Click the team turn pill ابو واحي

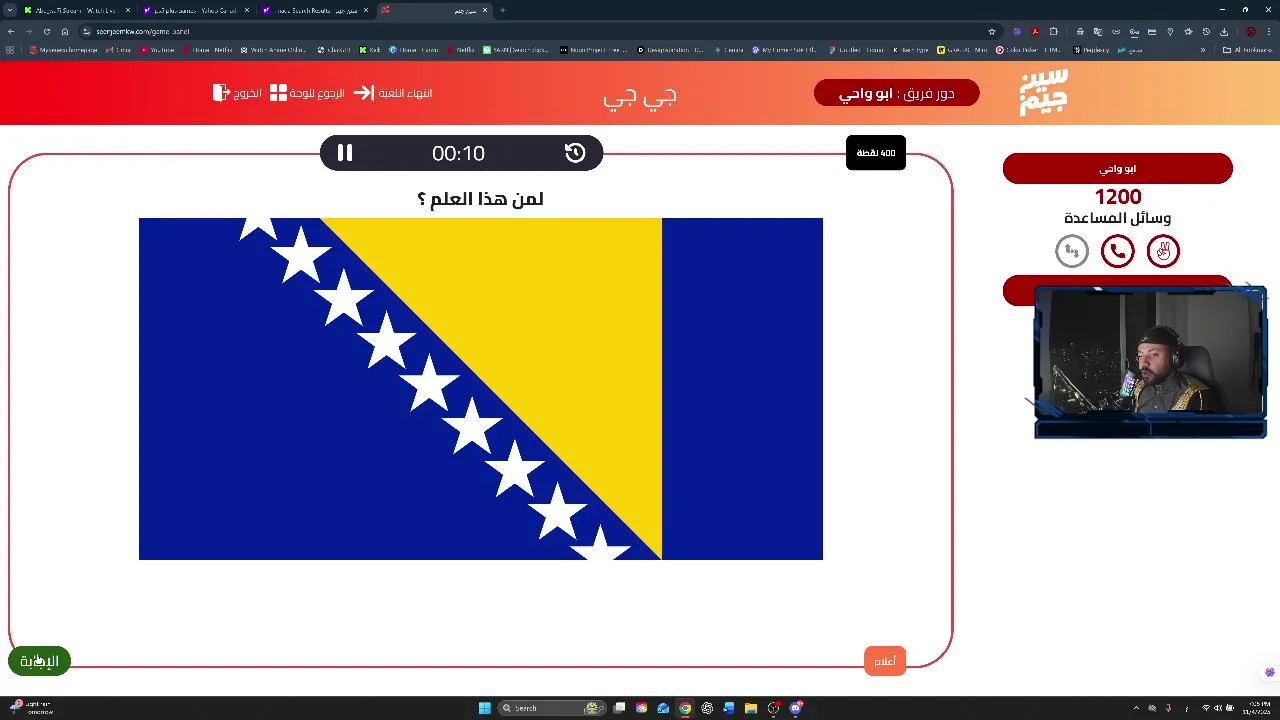click(x=896, y=93)
